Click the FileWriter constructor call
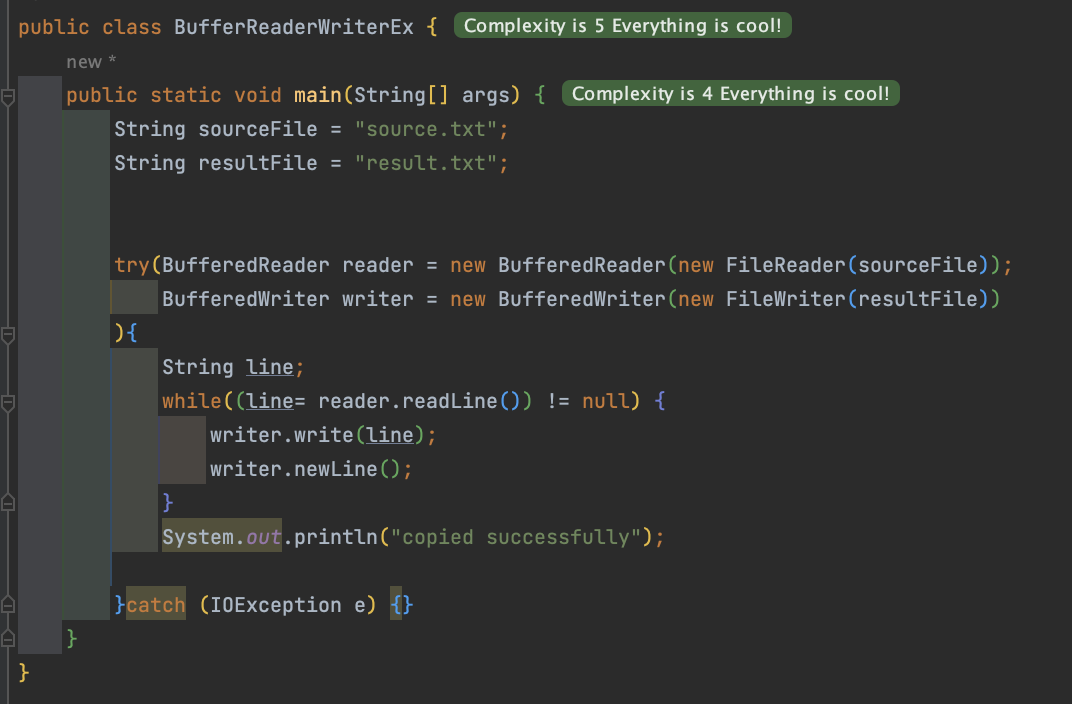Screen dimensions: 1072x704 786,299
